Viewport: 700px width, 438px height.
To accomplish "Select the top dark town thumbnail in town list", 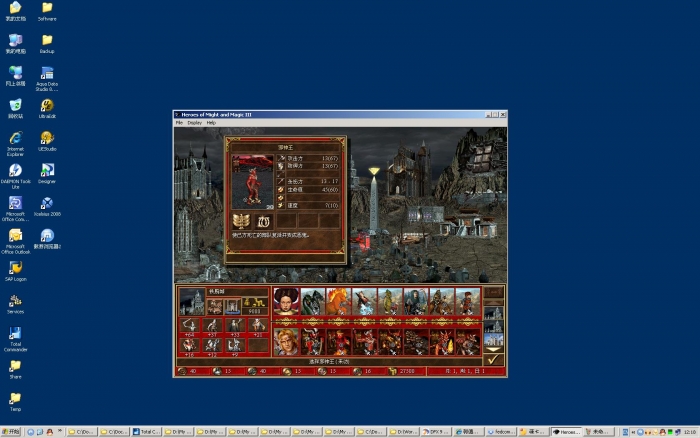I will pyautogui.click(x=493, y=313).
